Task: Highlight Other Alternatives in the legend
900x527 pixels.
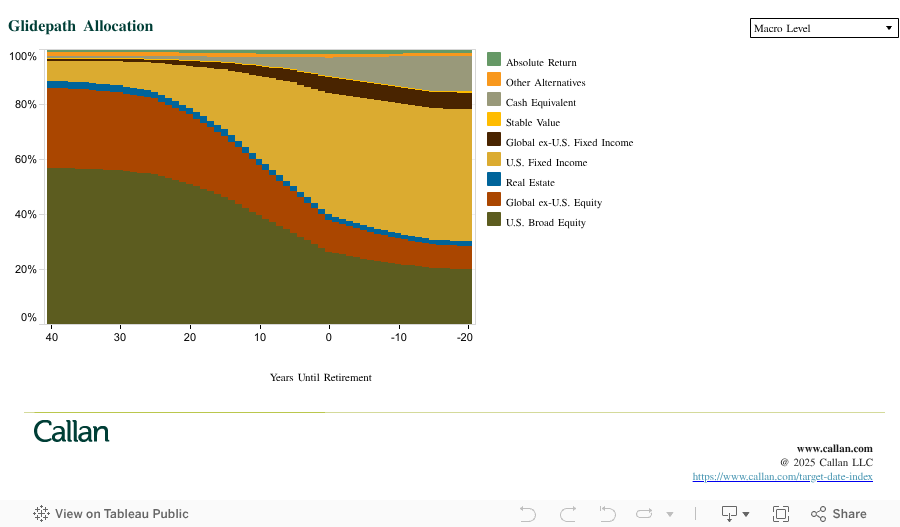Action: [x=545, y=83]
